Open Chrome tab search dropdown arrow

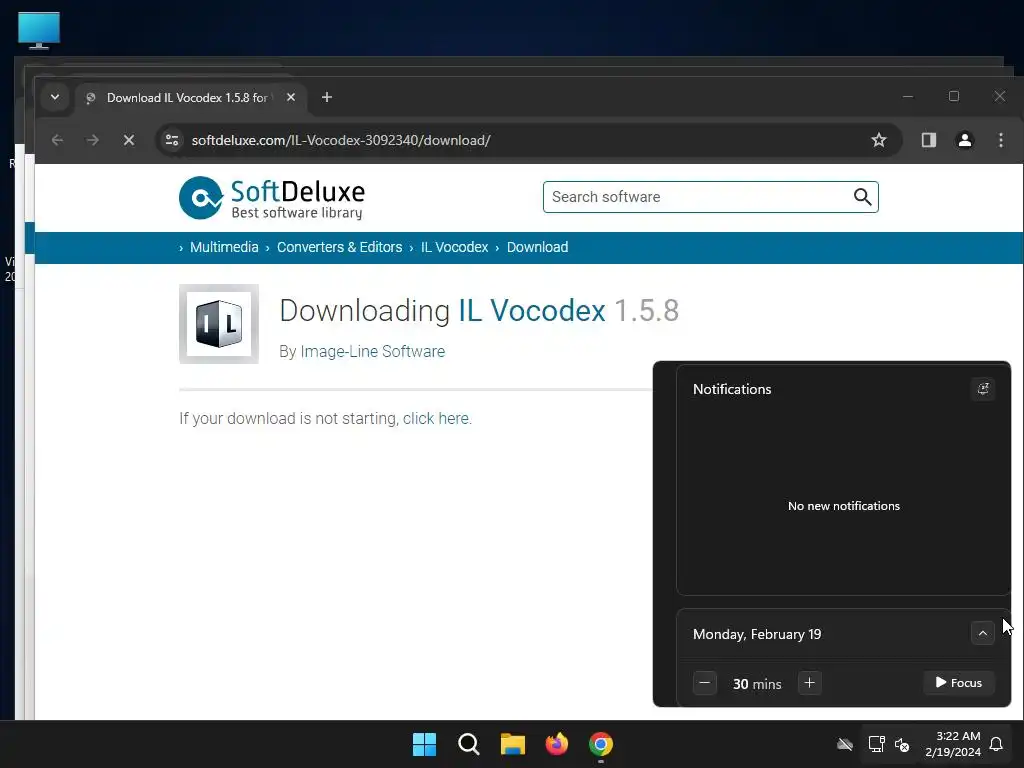[x=55, y=97]
